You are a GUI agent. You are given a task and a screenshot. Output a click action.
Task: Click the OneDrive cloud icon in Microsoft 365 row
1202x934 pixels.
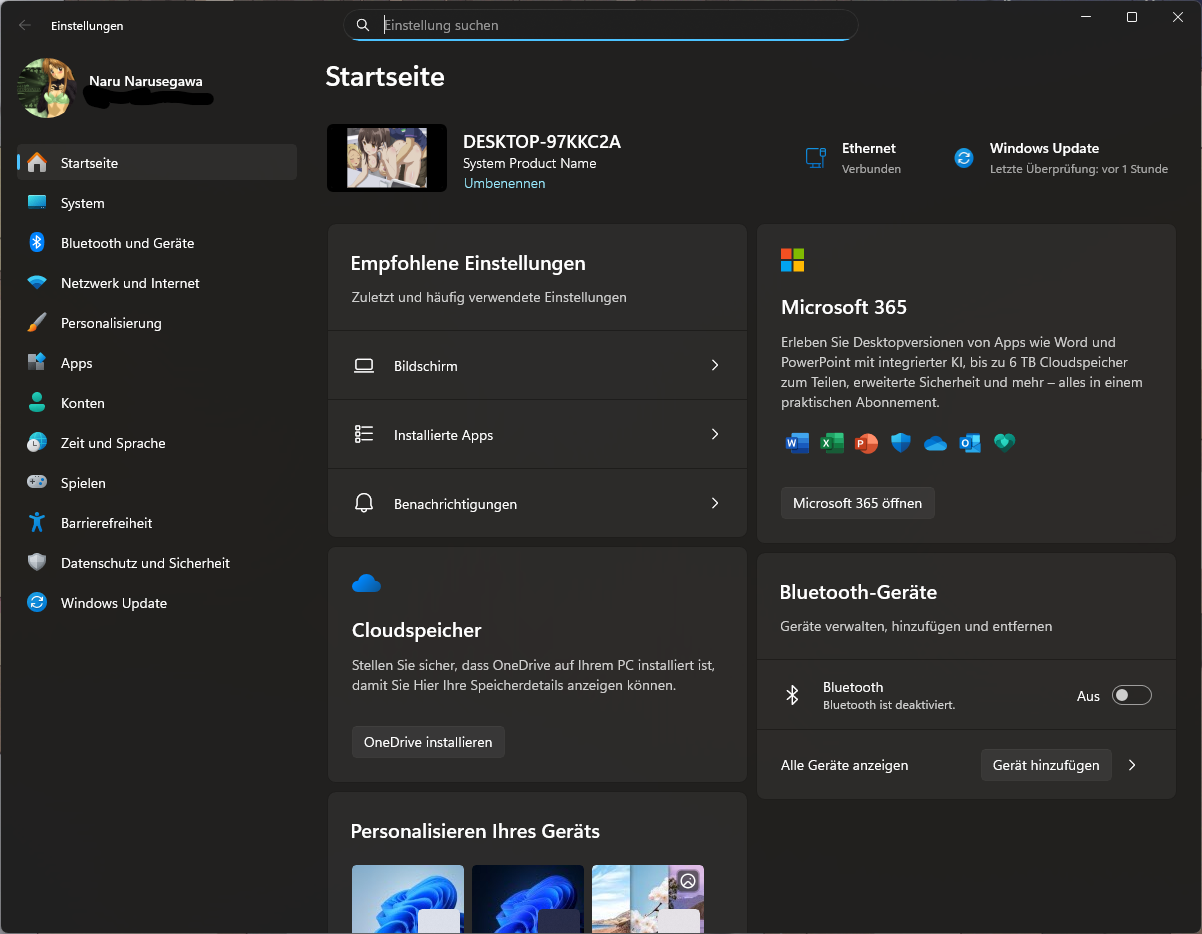coord(935,443)
